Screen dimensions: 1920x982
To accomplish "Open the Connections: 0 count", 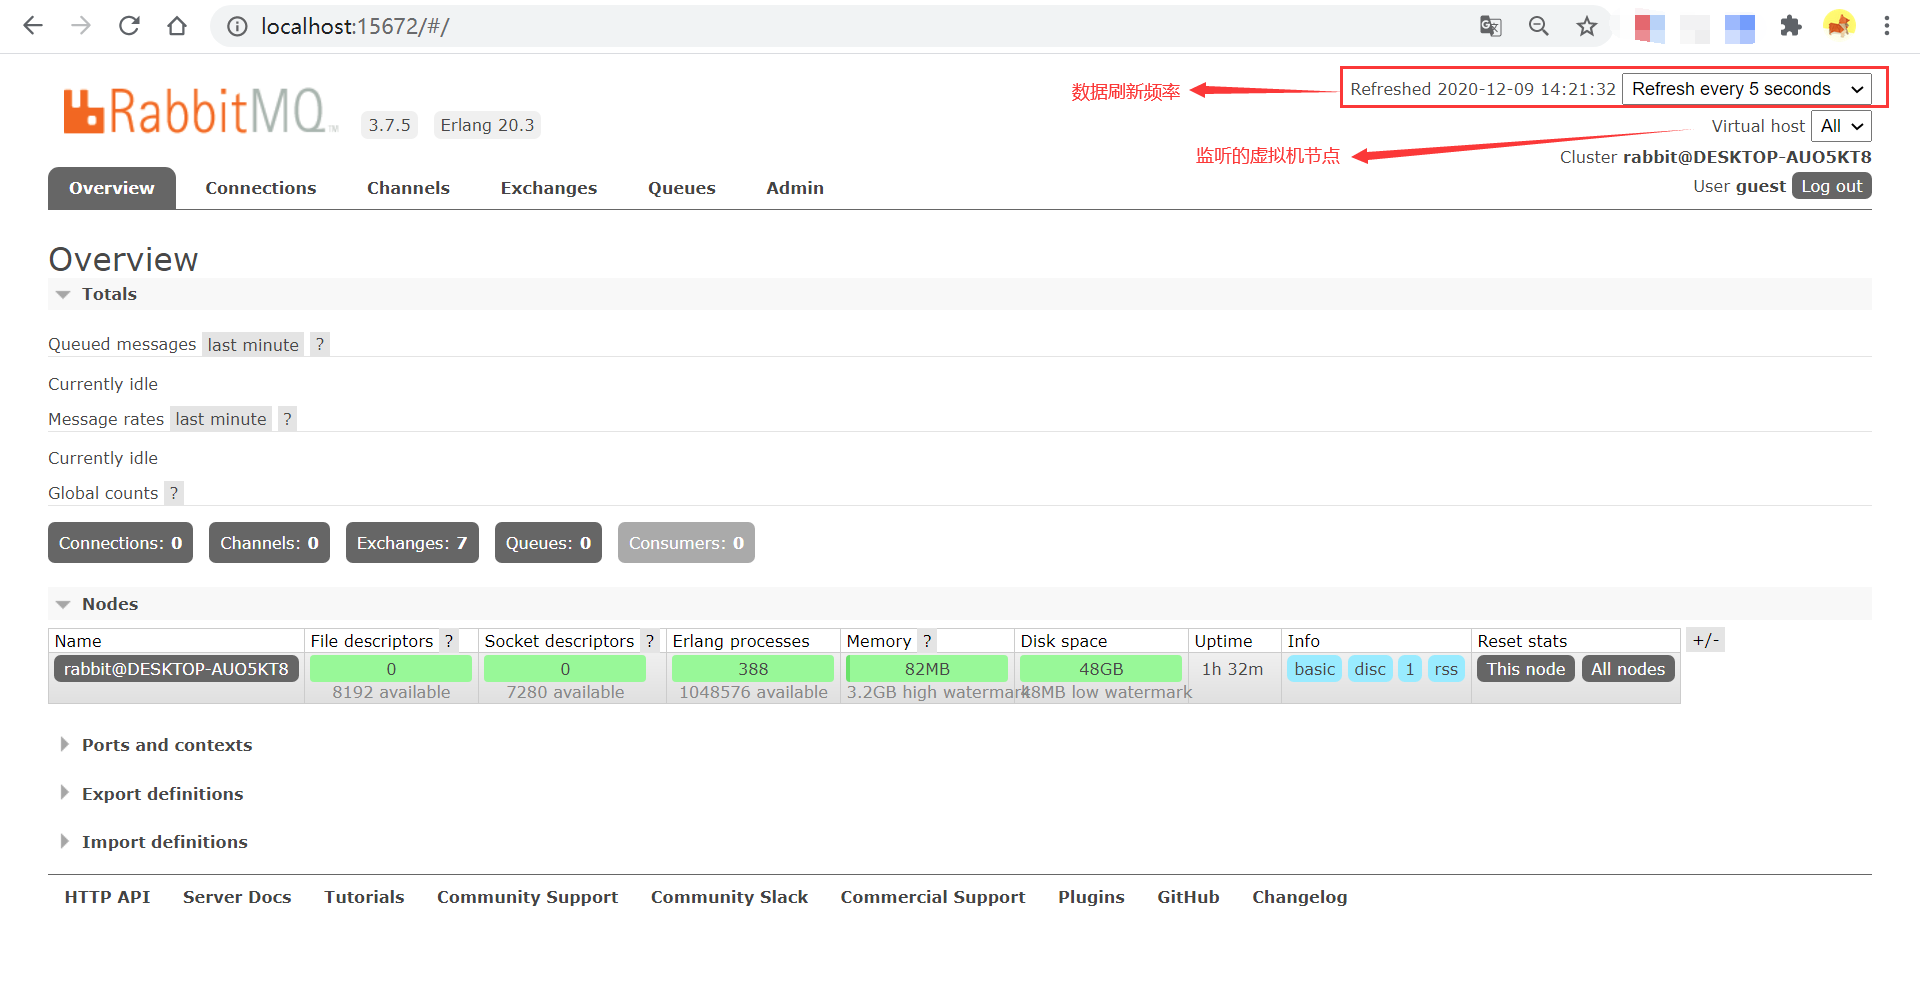I will (120, 543).
